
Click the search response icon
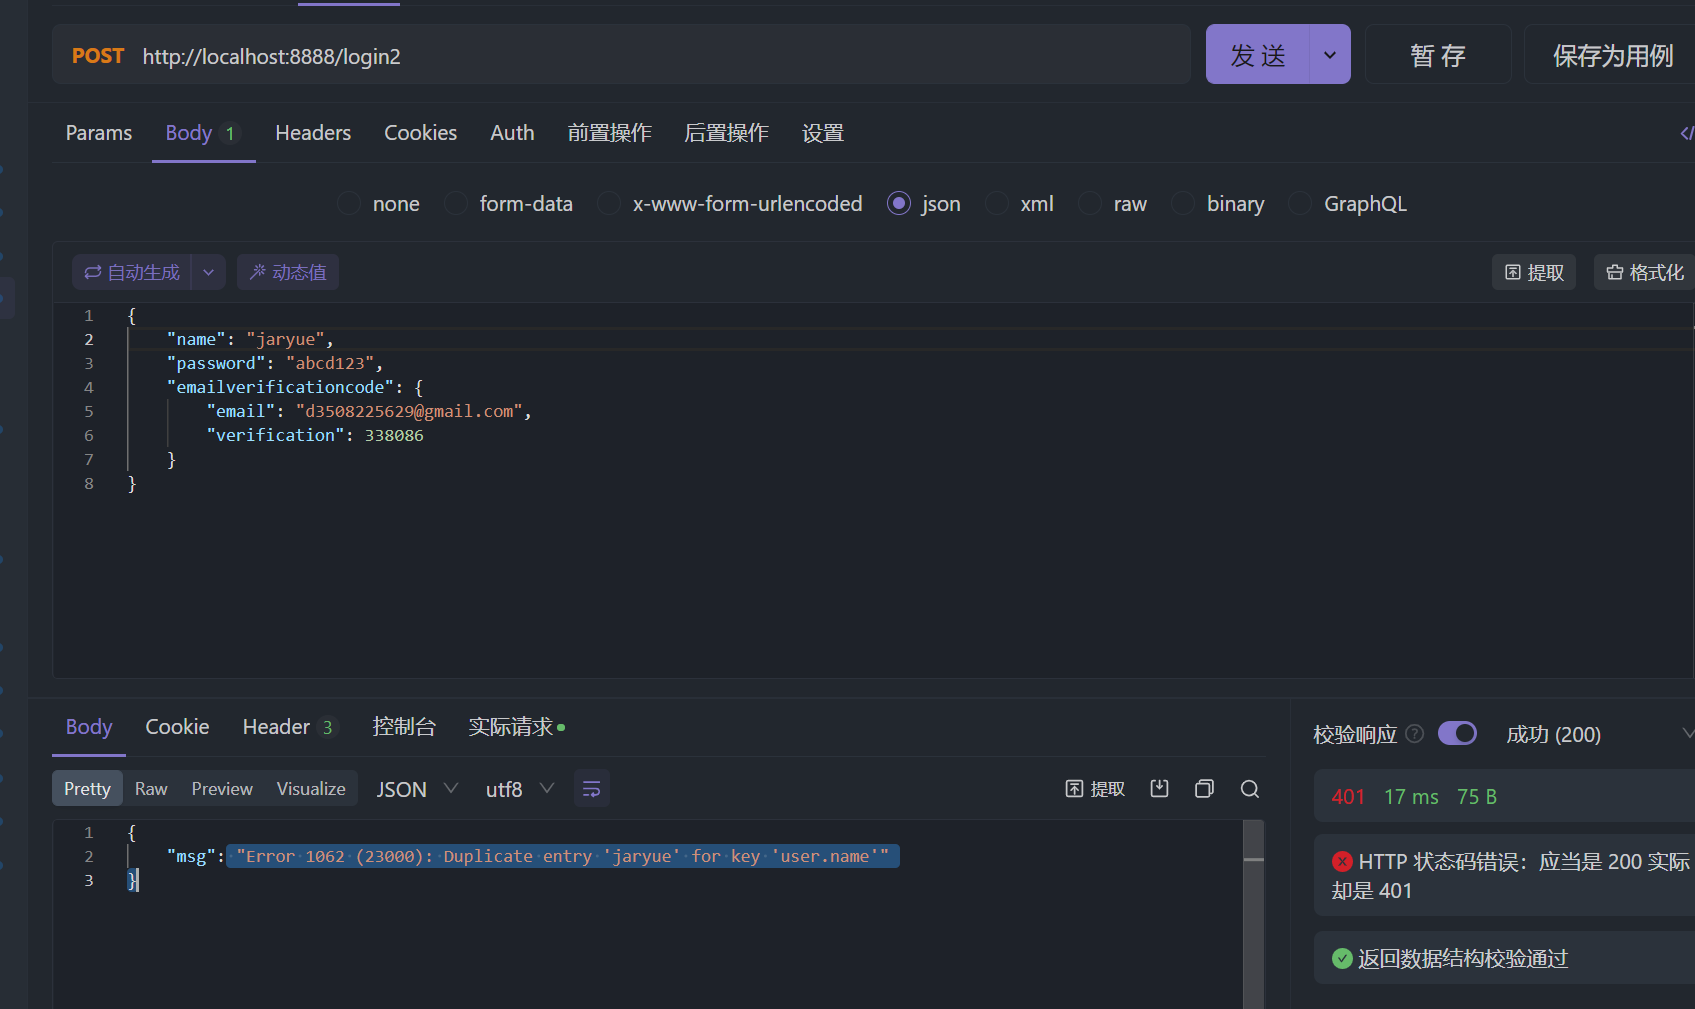1250,789
